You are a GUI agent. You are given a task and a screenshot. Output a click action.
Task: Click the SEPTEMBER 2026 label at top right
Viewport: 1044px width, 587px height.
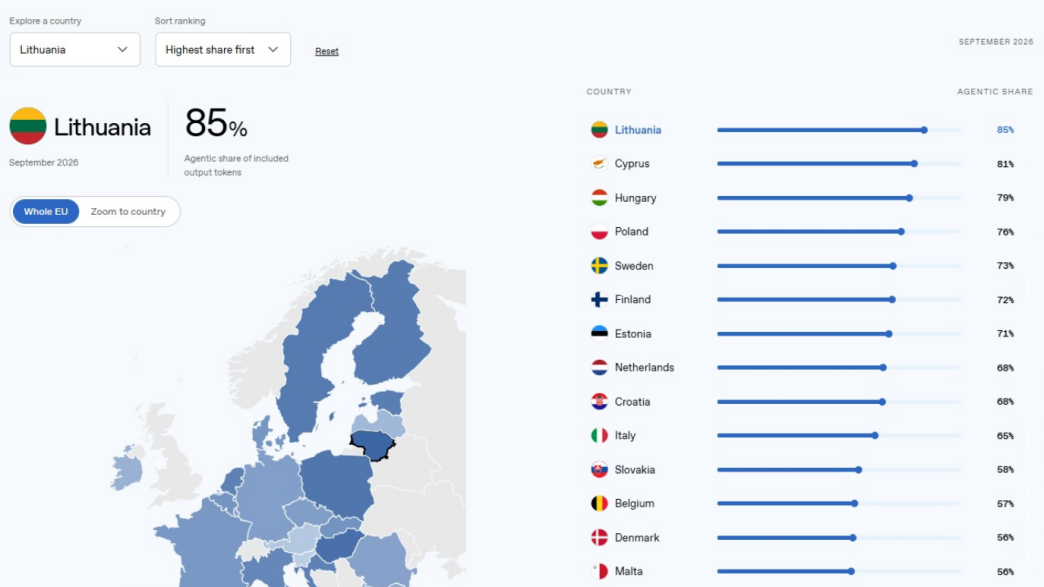(x=995, y=41)
